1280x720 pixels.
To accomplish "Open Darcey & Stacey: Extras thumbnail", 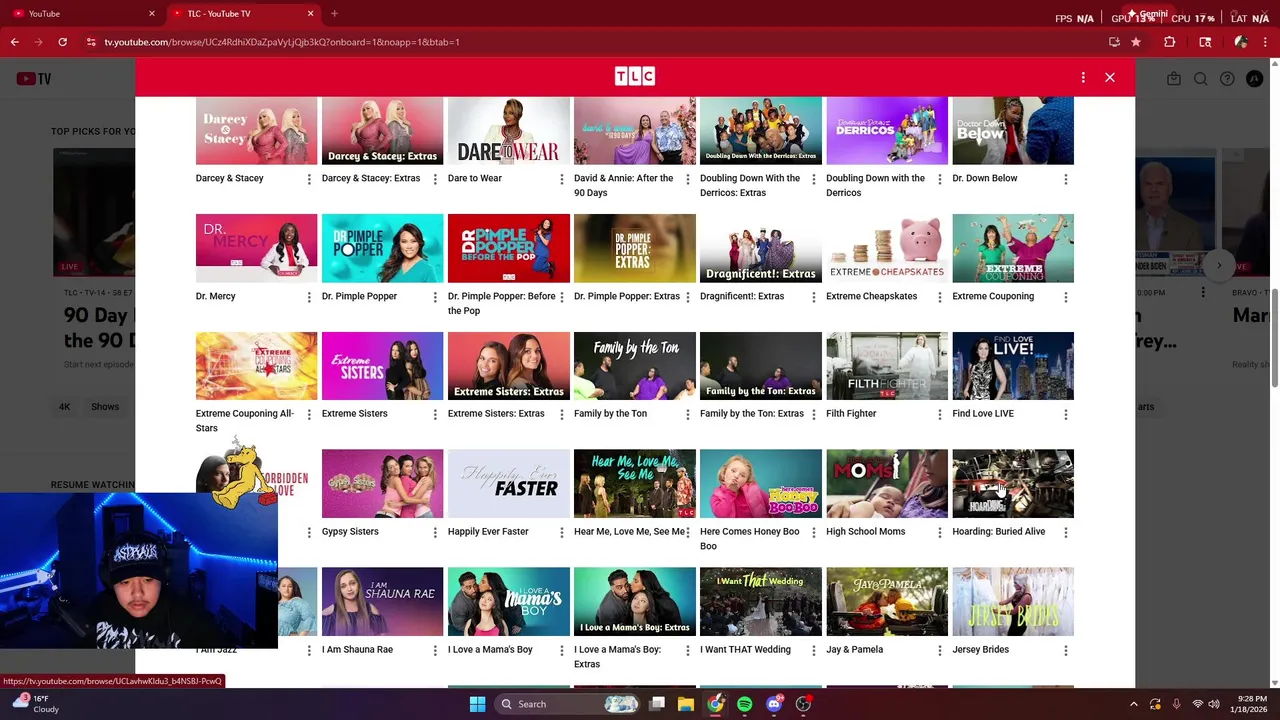I will (382, 131).
